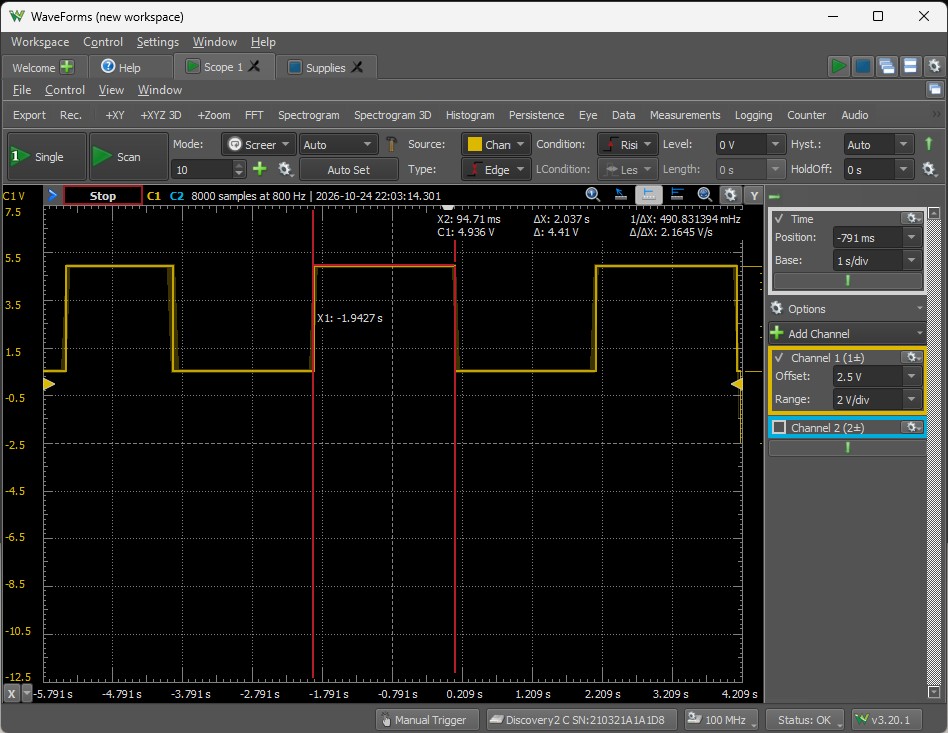Switch to the Supplies tab
The image size is (948, 733).
pos(325,67)
